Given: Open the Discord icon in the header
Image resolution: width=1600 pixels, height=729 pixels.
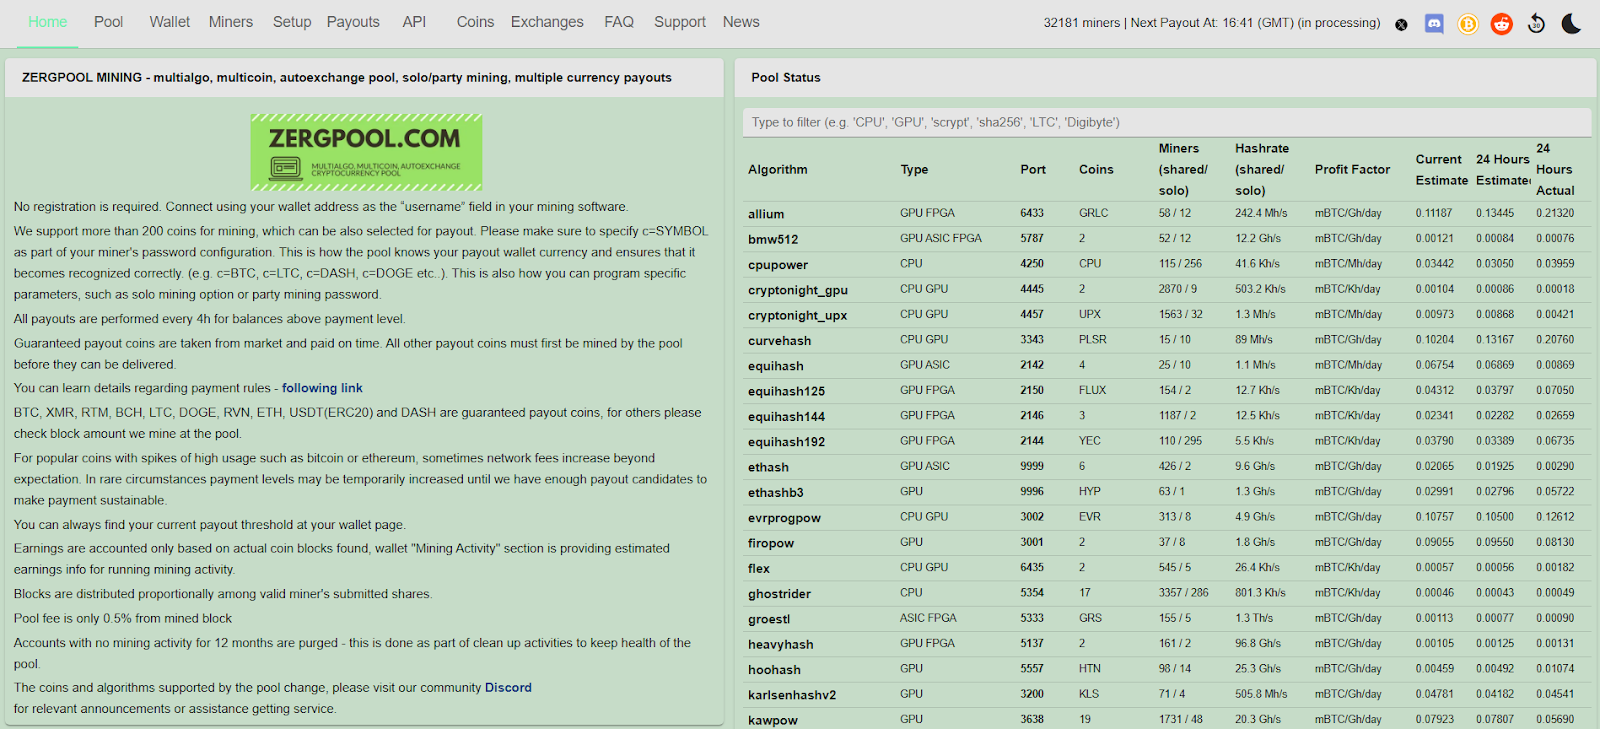Looking at the screenshot, I should [x=1434, y=23].
